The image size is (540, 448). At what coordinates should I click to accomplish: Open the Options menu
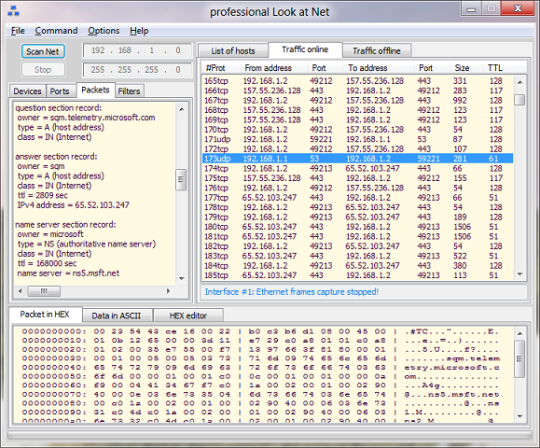(104, 31)
